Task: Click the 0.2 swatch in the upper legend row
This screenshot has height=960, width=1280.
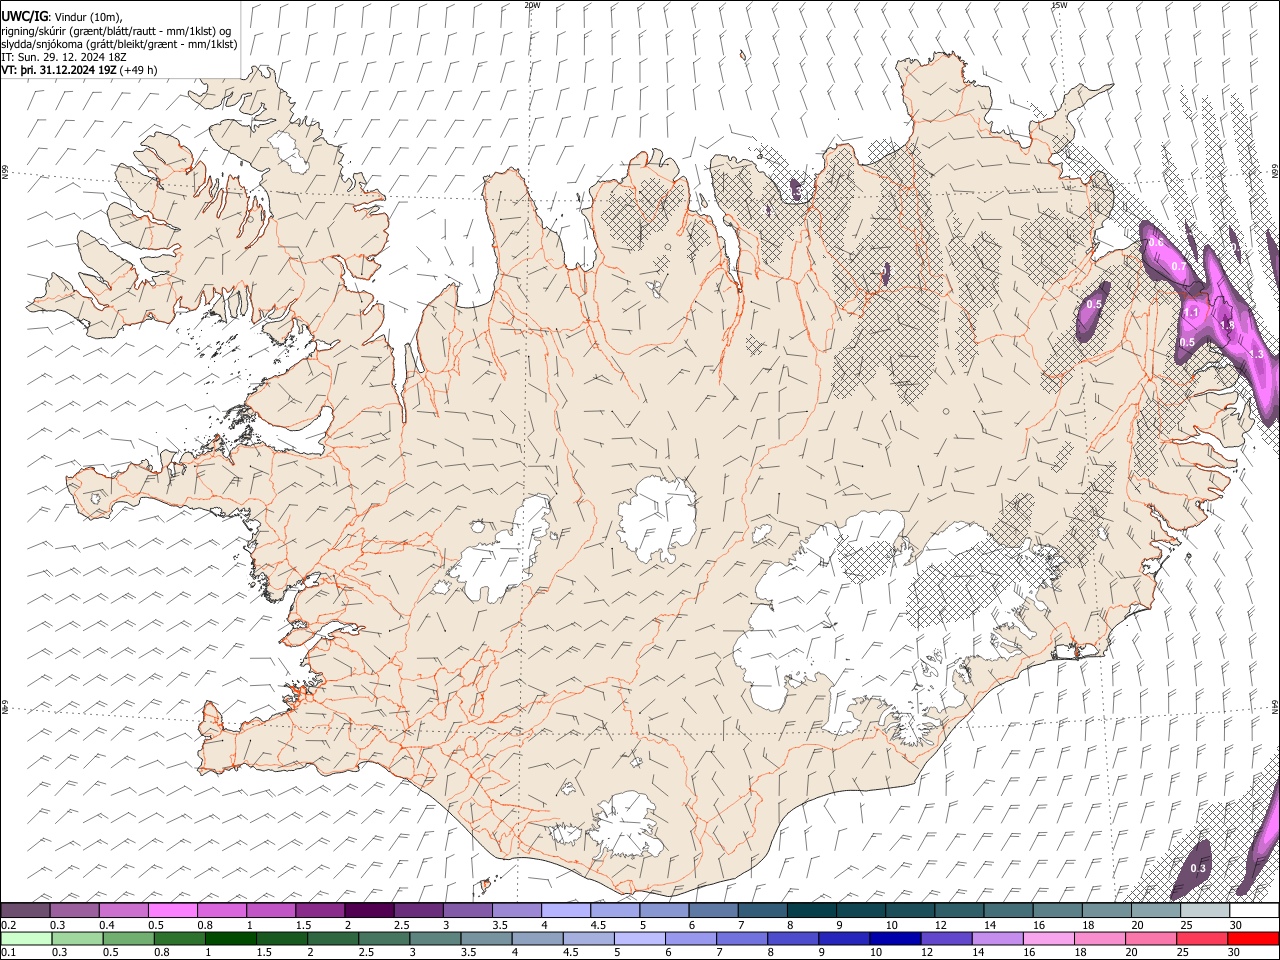Action: click(x=25, y=911)
